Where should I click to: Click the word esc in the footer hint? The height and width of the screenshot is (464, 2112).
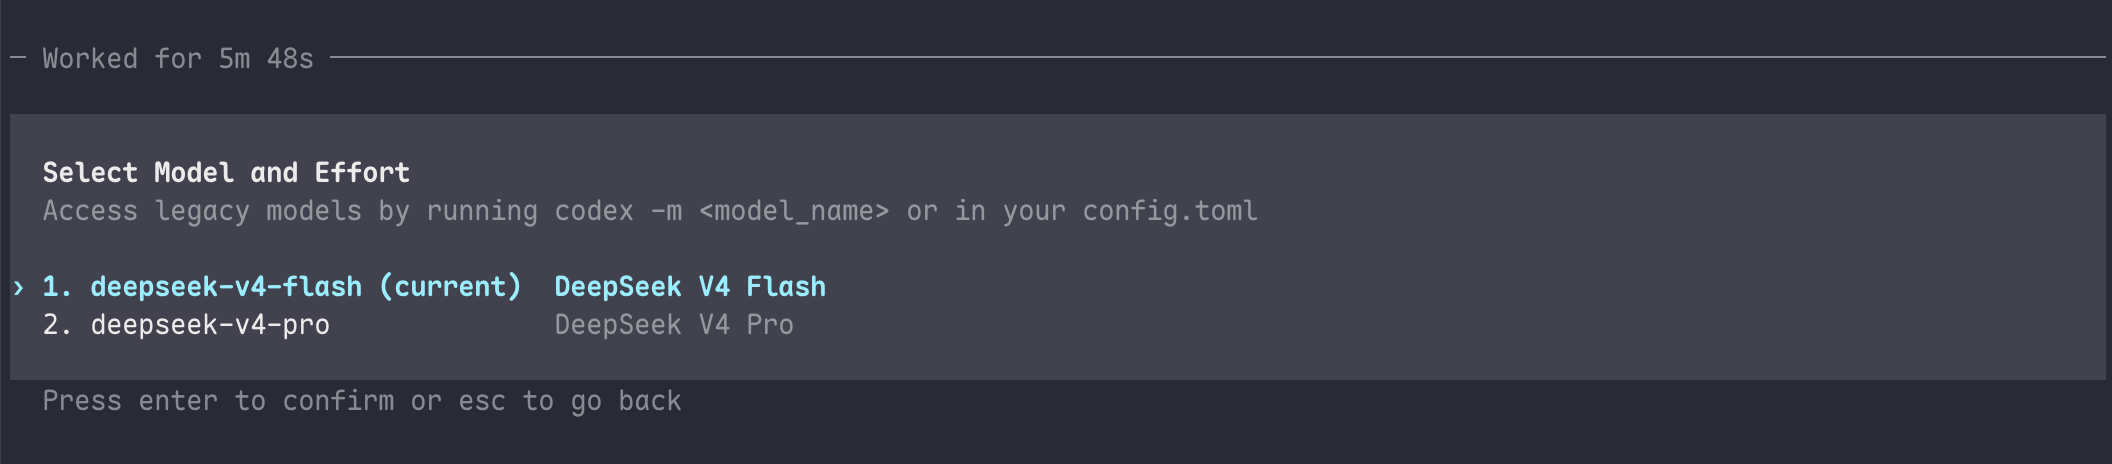(x=482, y=401)
